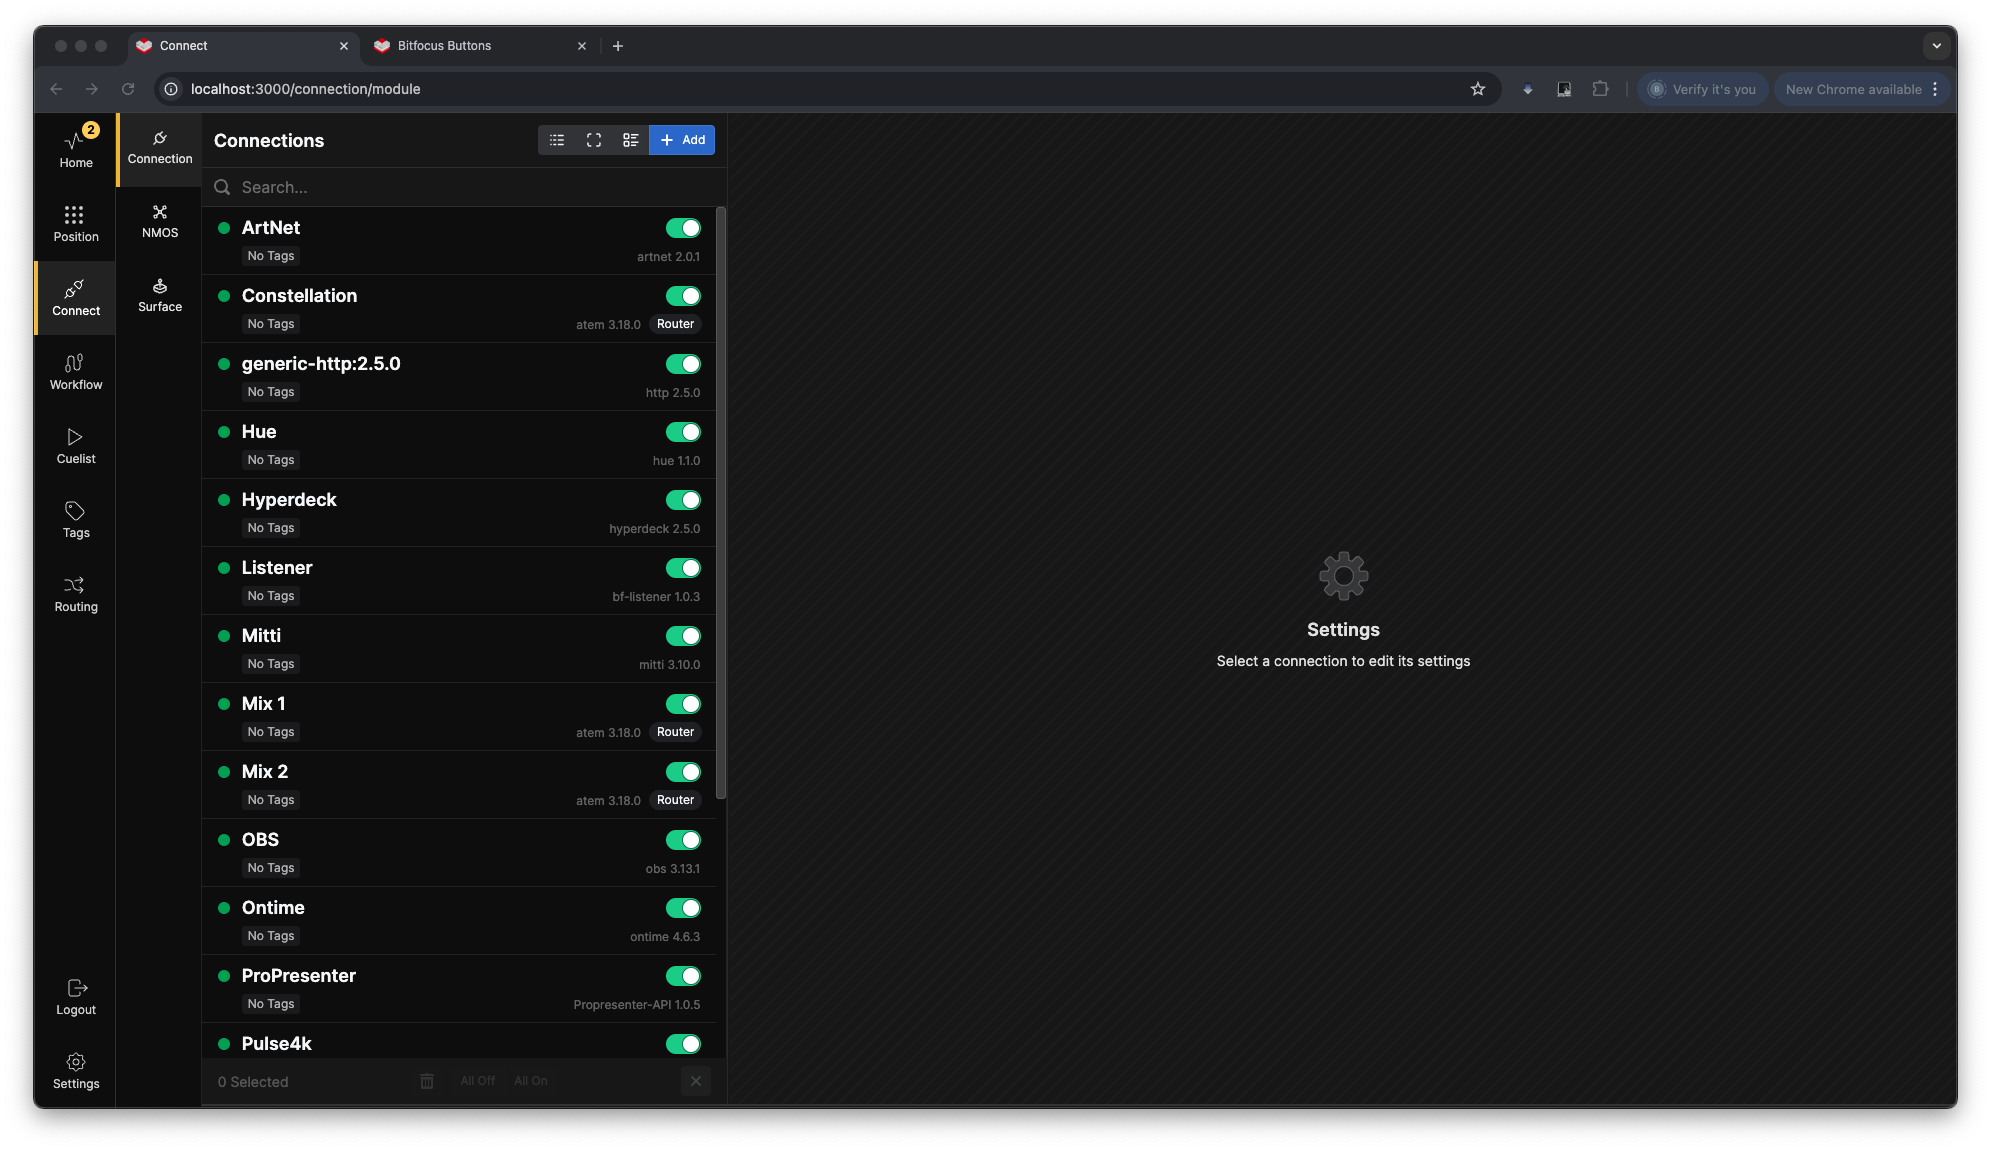1991x1150 pixels.
Task: Select the Connection sub-menu item
Action: tap(160, 147)
